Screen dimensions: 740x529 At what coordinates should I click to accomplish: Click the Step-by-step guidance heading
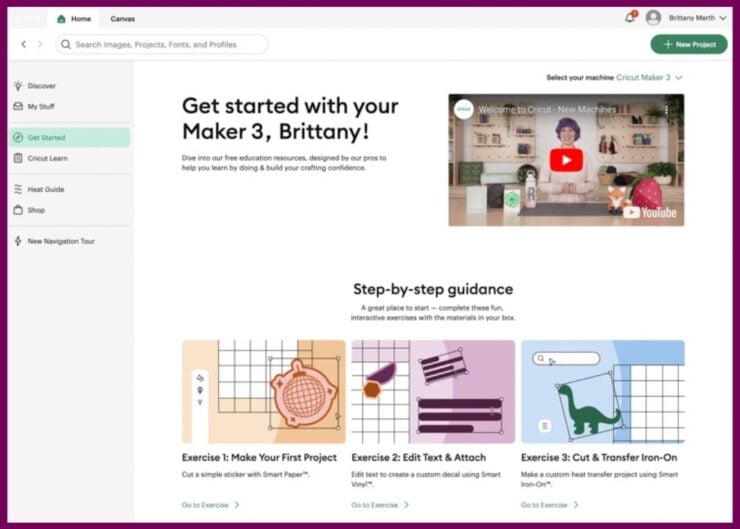[433, 289]
